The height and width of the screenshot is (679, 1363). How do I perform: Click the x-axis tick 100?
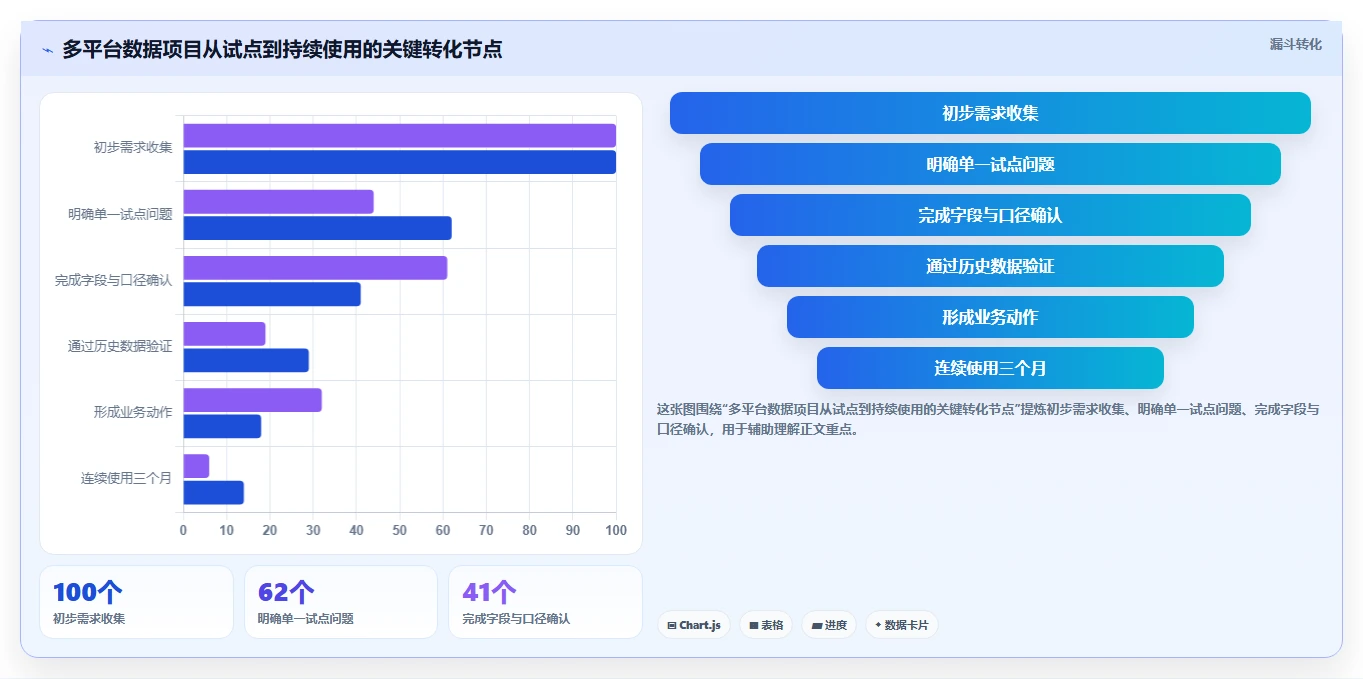click(616, 530)
